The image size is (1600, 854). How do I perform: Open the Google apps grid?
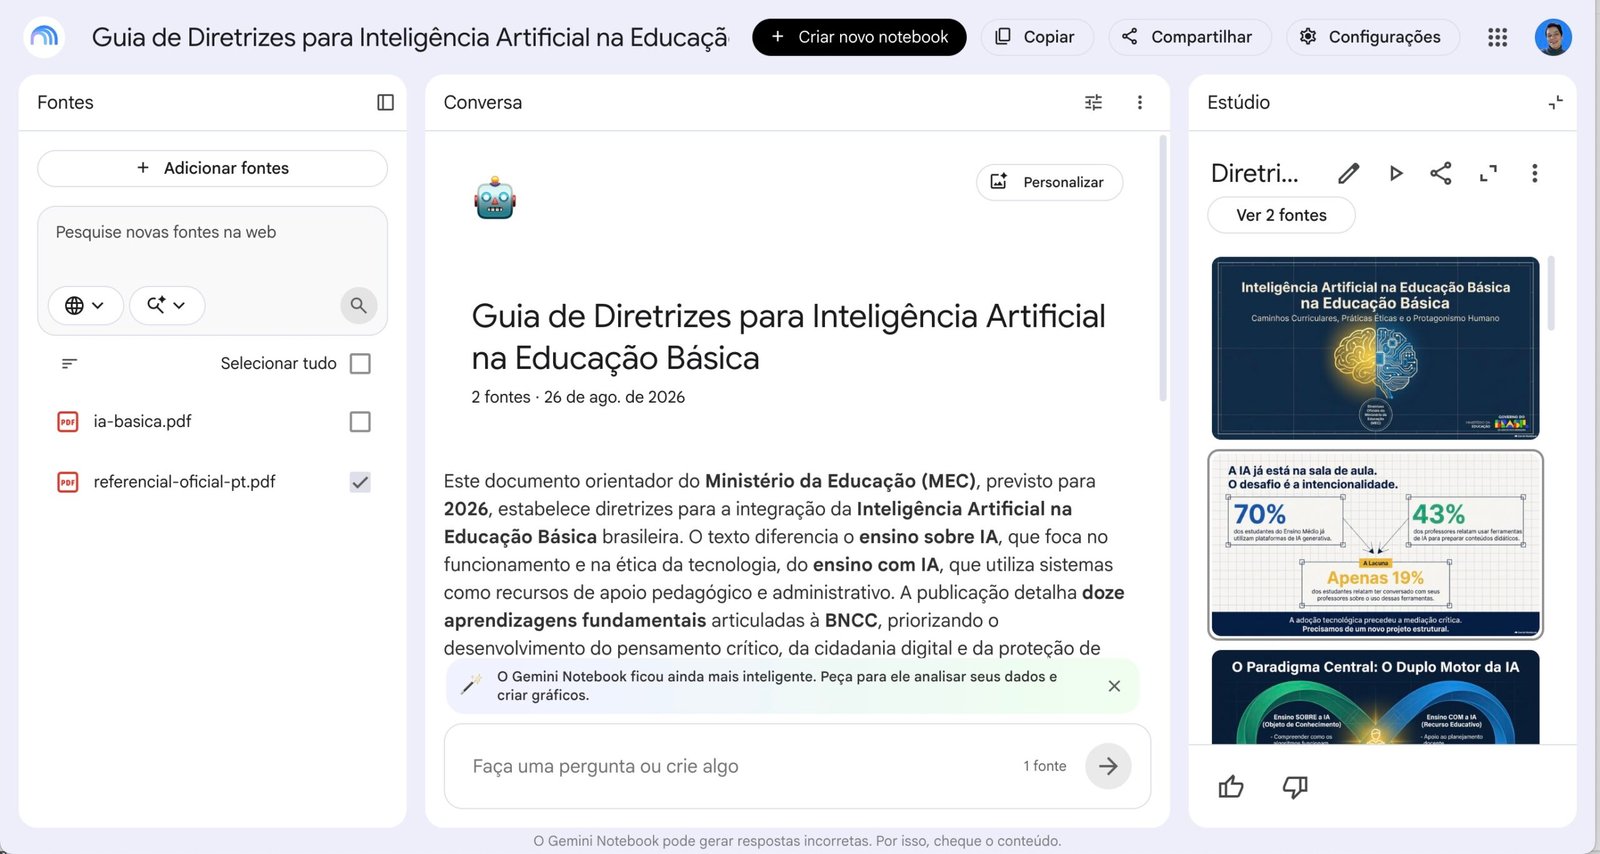pyautogui.click(x=1497, y=37)
